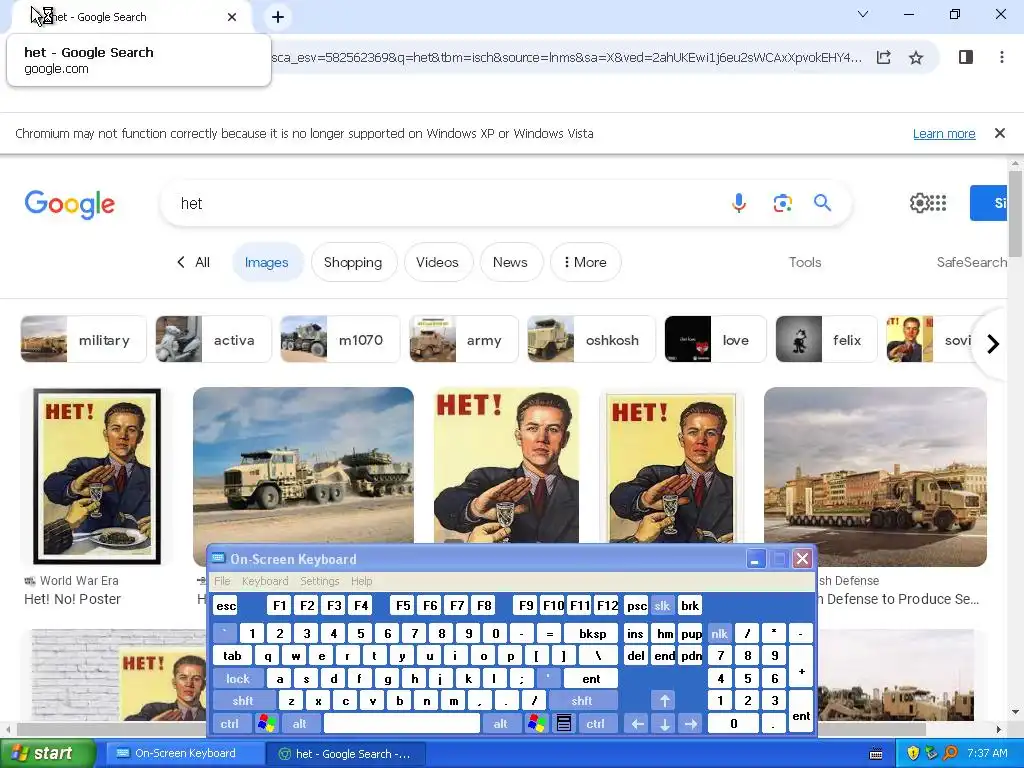Click the down arrow key
The width and height of the screenshot is (1024, 768).
[x=664, y=724]
